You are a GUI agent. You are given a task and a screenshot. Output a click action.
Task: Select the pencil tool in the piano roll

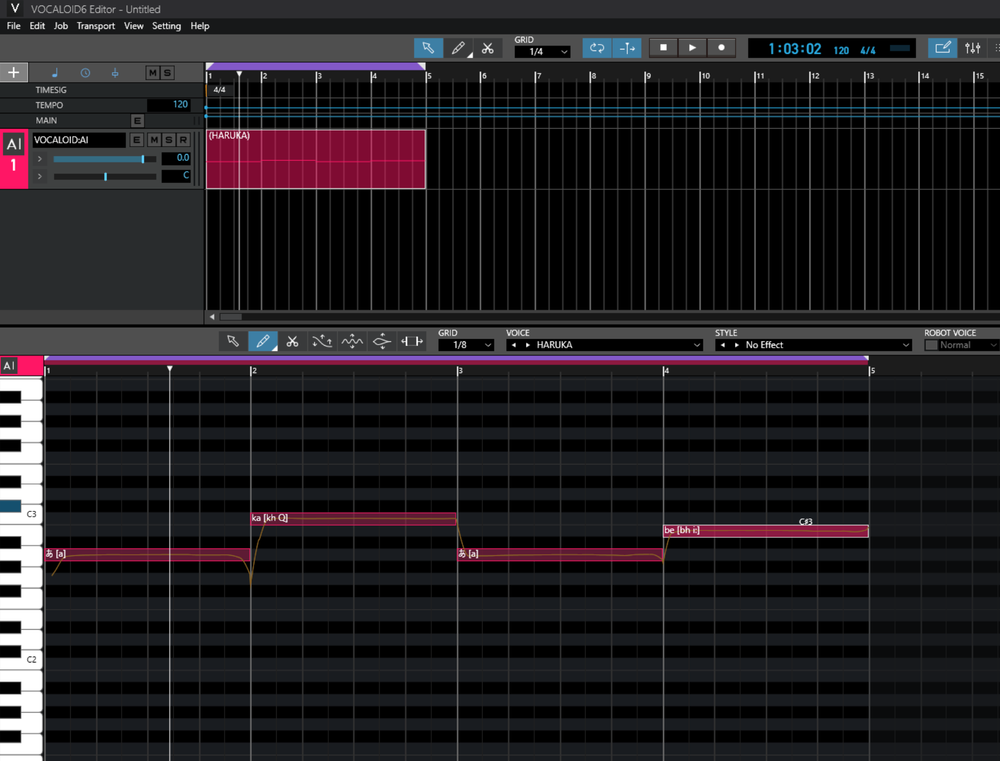[x=262, y=342]
